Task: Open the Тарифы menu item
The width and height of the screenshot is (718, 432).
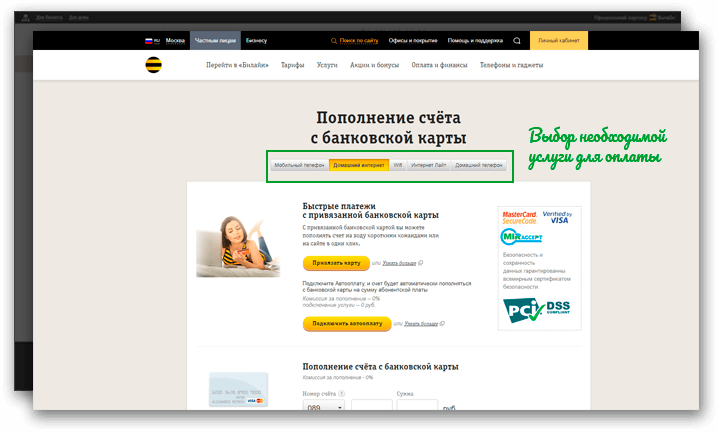Action: [x=292, y=65]
